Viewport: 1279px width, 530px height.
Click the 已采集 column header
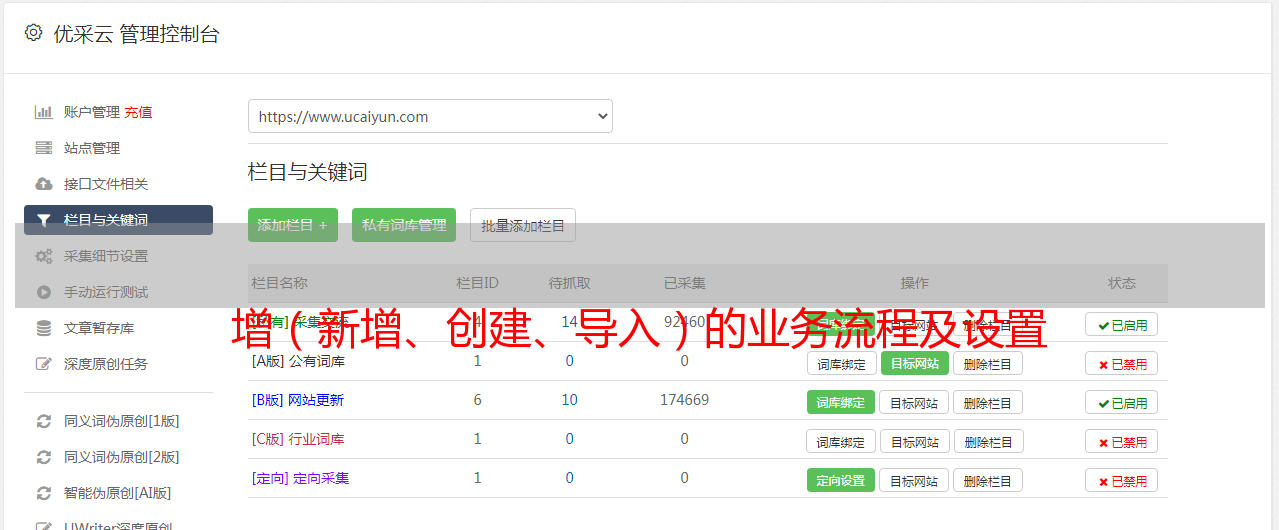click(684, 283)
